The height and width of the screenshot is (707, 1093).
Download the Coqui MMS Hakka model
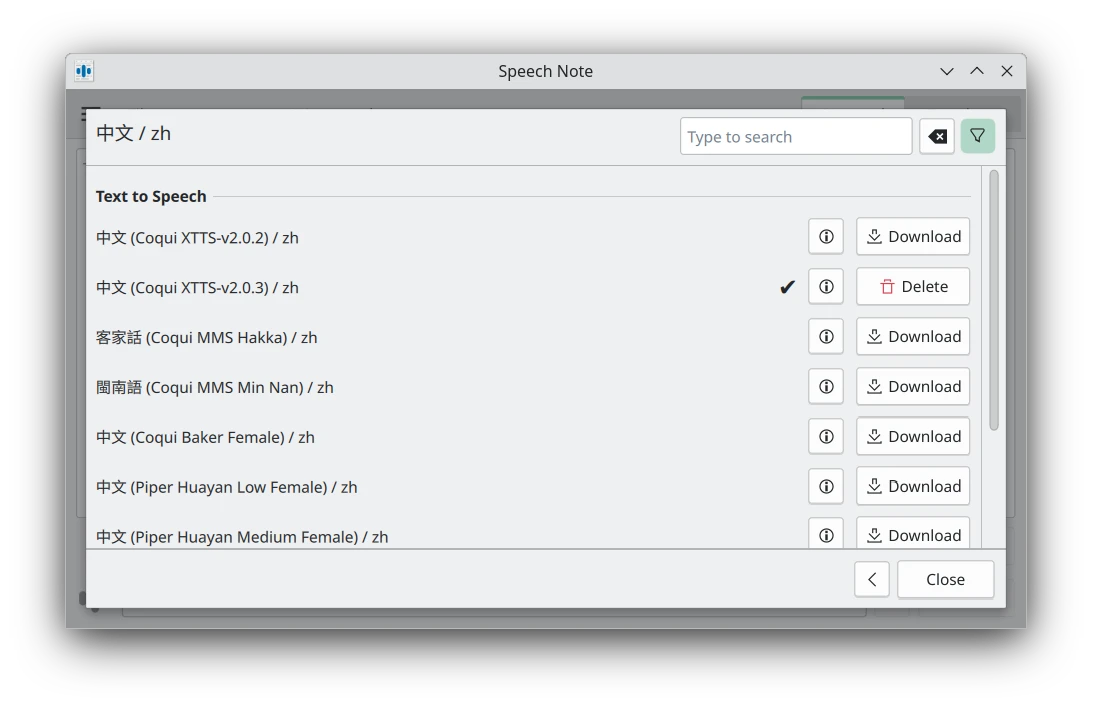[x=913, y=337]
